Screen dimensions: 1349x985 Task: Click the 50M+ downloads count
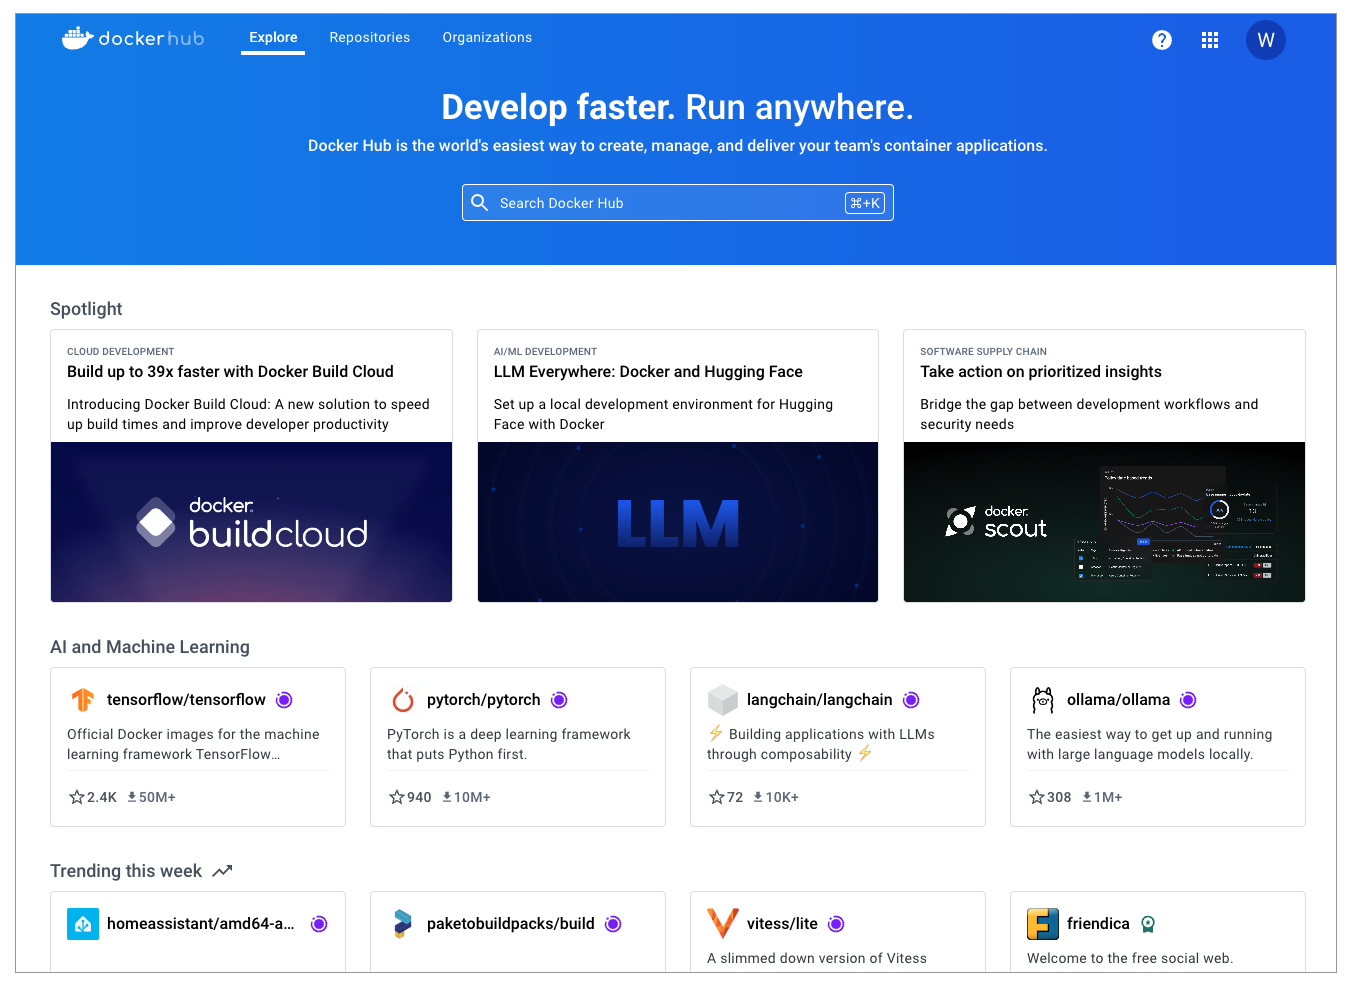(x=157, y=797)
